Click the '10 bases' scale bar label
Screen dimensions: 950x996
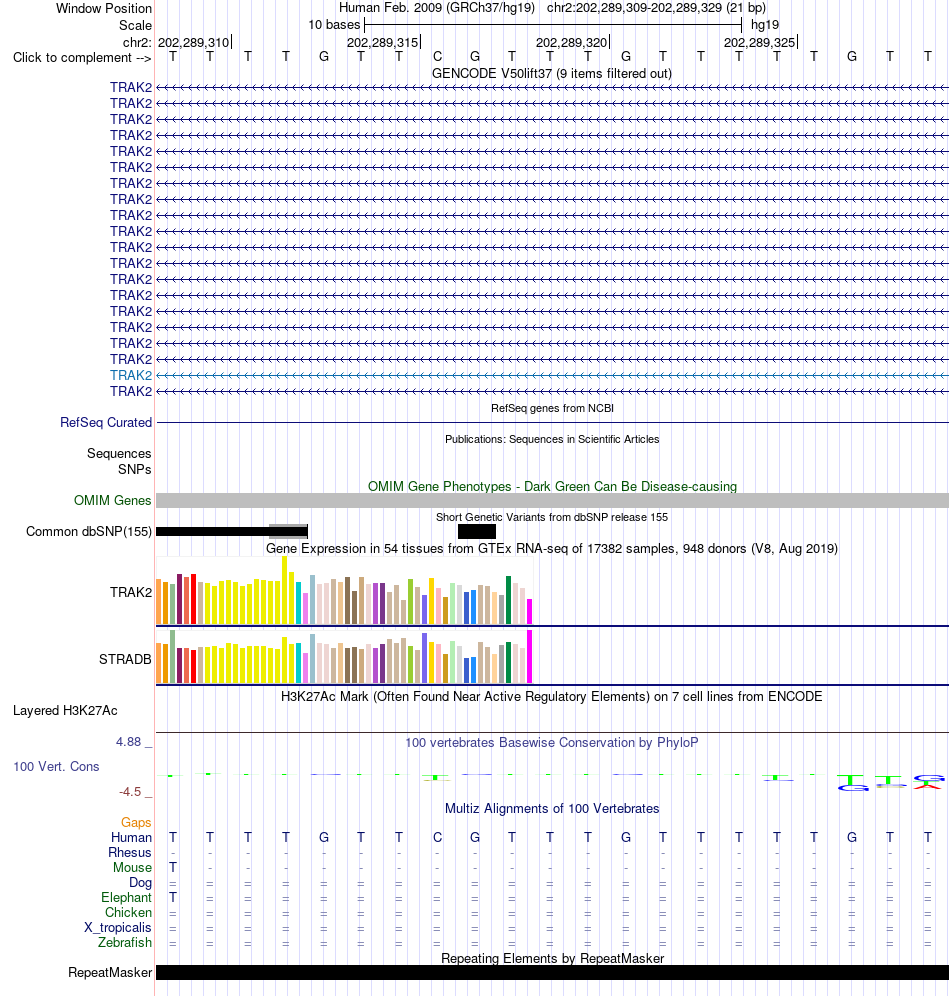click(x=334, y=25)
